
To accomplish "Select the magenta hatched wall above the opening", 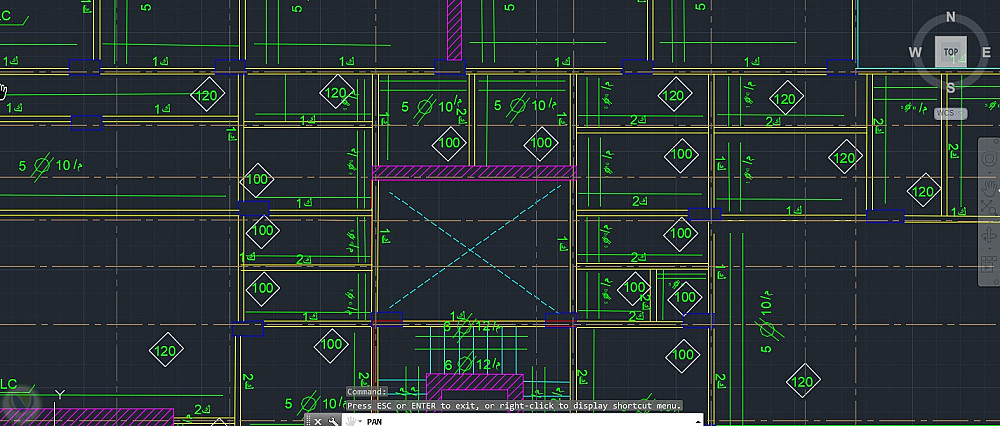I will tap(474, 172).
